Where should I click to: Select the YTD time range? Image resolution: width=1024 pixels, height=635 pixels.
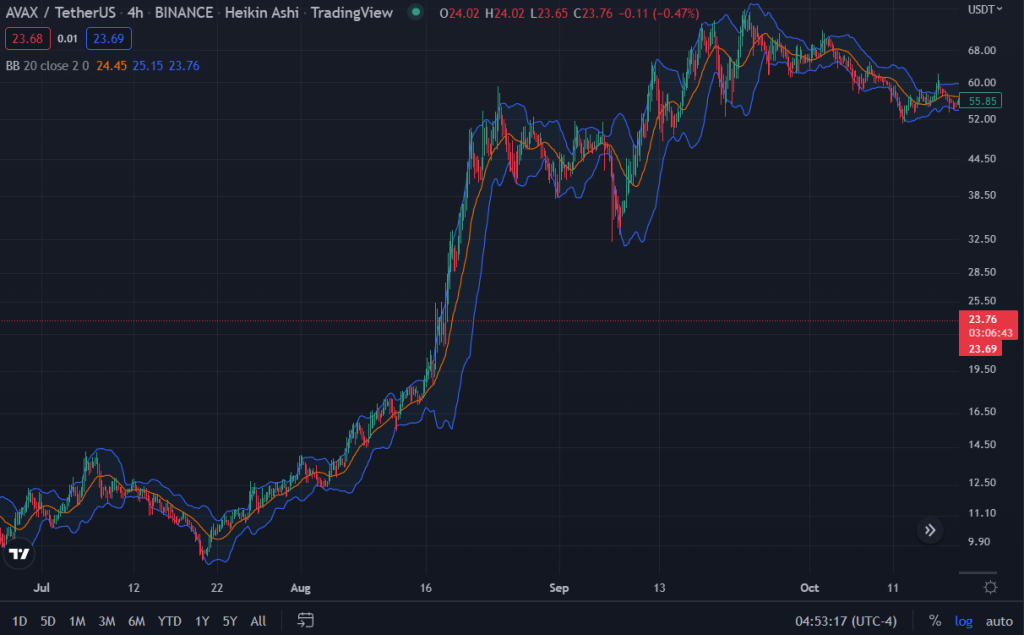tap(169, 621)
